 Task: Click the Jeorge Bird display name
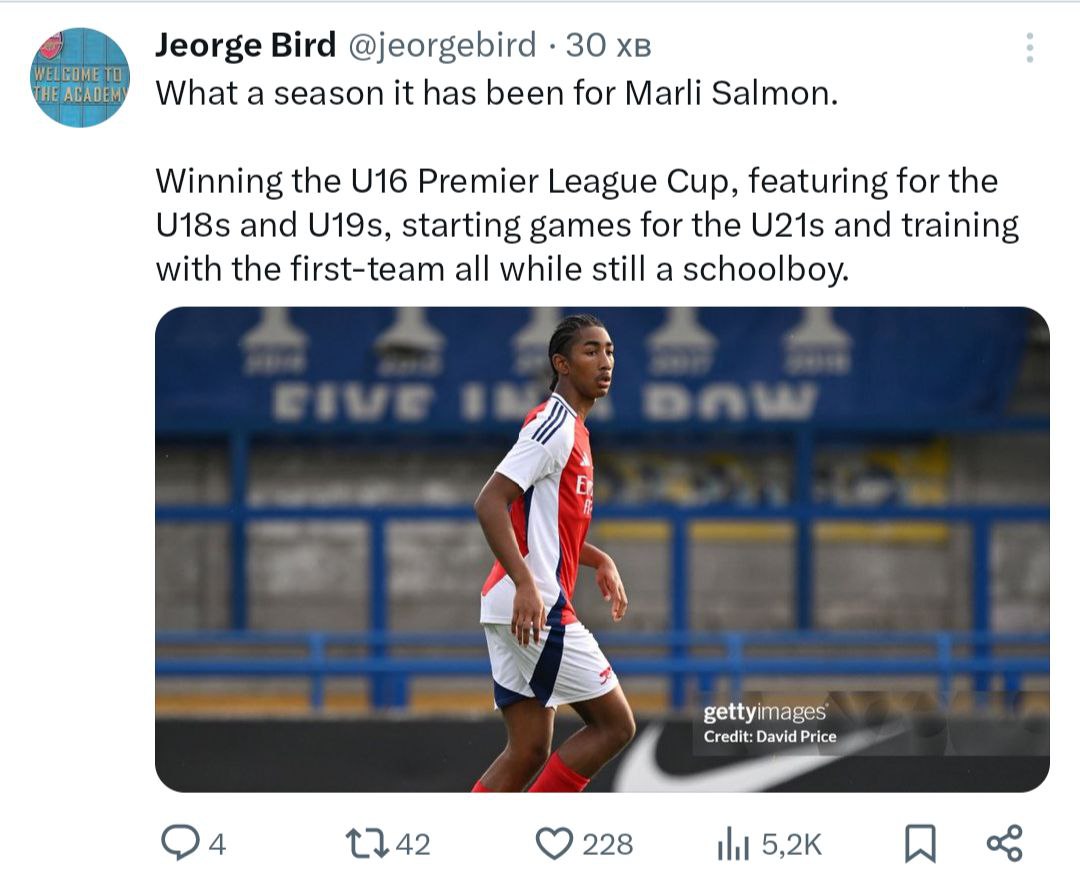coord(246,45)
